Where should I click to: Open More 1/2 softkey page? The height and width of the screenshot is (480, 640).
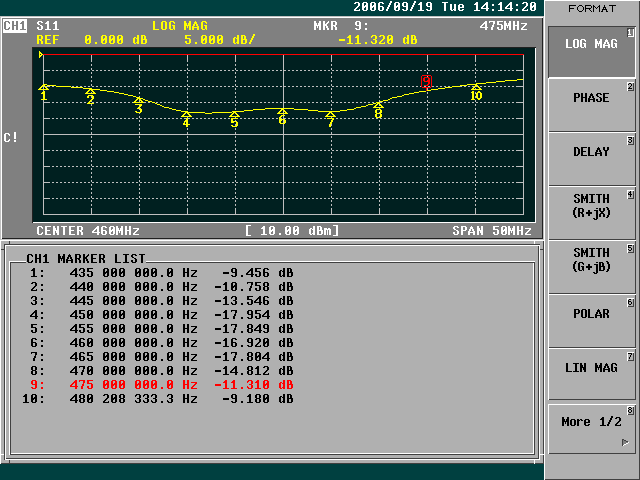[x=591, y=422]
